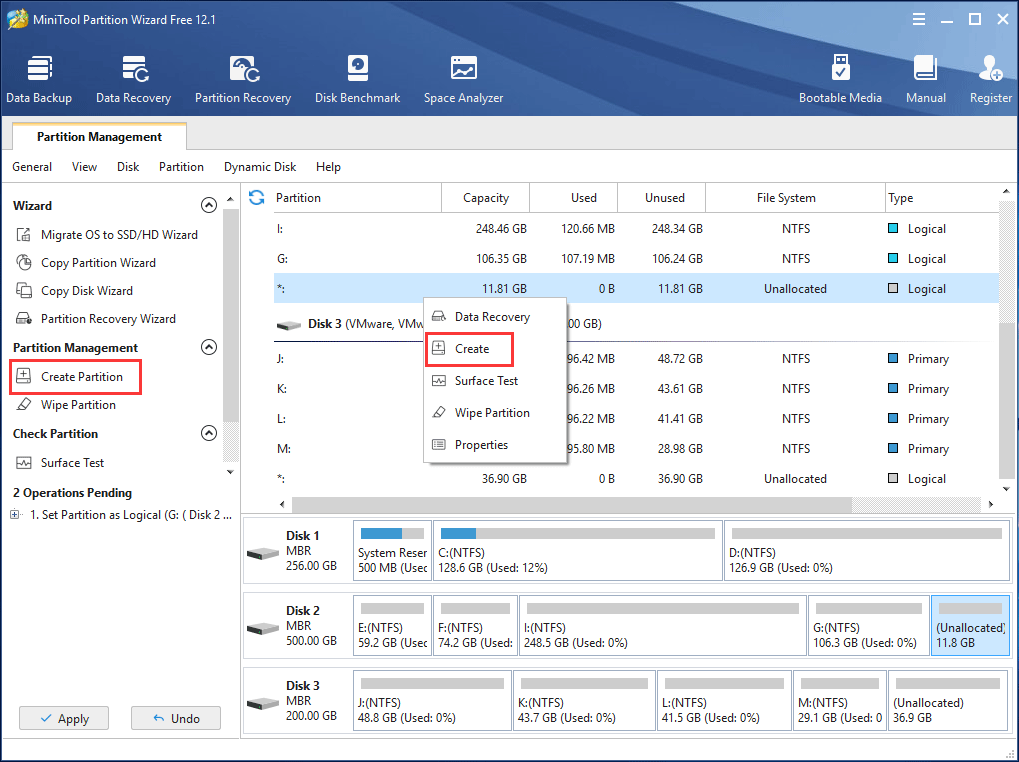Open the Dynamic Disk menu

point(260,167)
